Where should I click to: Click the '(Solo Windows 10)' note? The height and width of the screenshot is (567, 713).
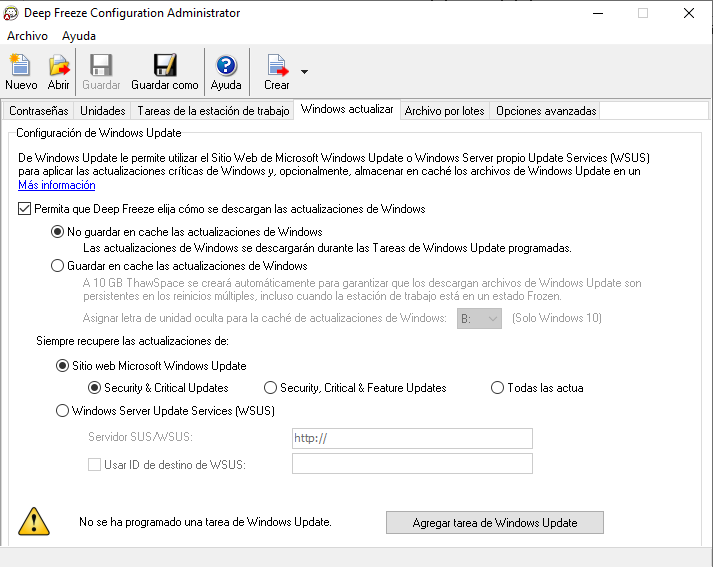point(557,318)
